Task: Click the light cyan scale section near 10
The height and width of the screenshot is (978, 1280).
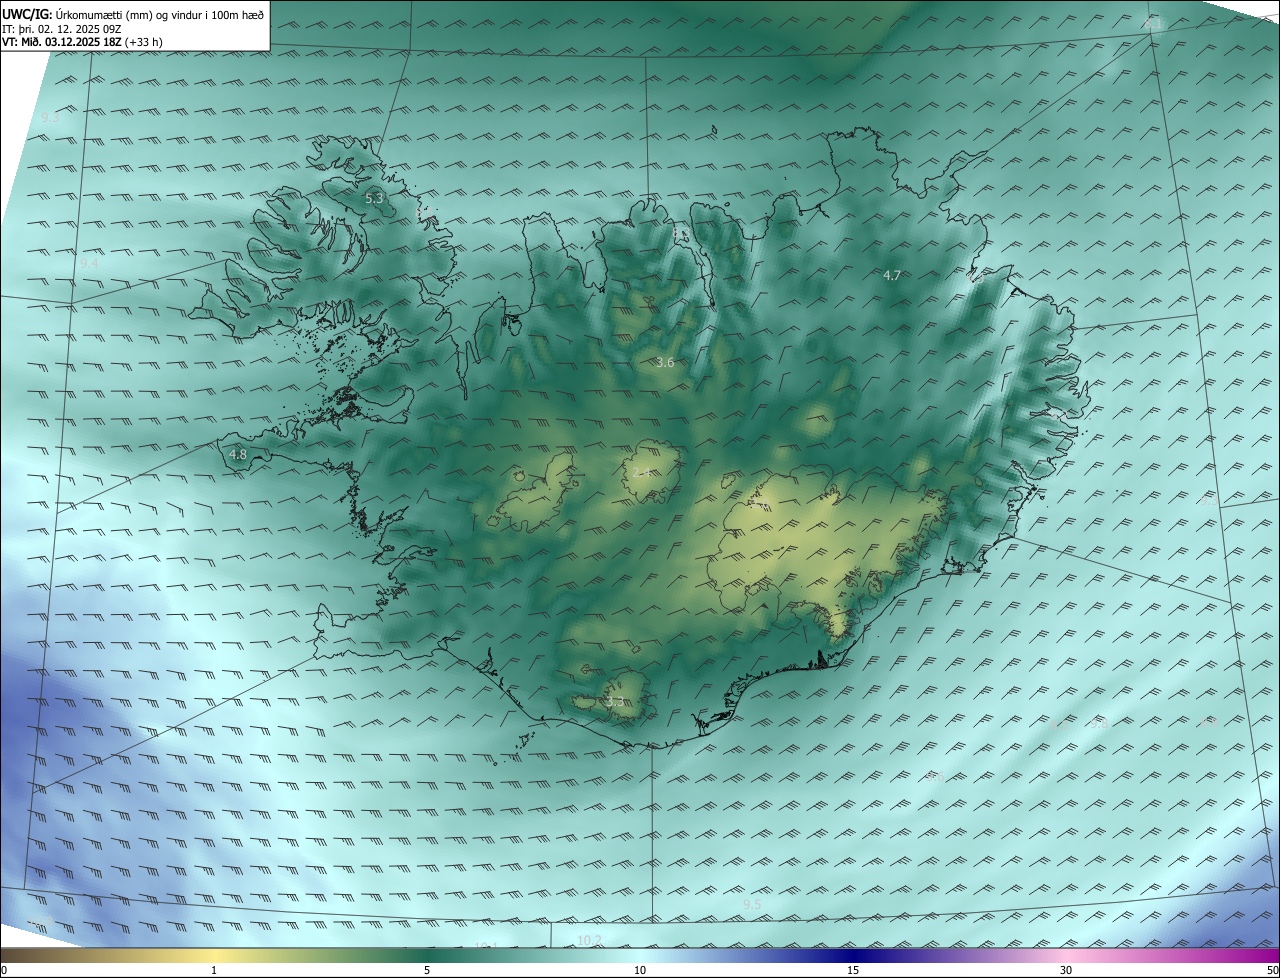Action: click(640, 955)
